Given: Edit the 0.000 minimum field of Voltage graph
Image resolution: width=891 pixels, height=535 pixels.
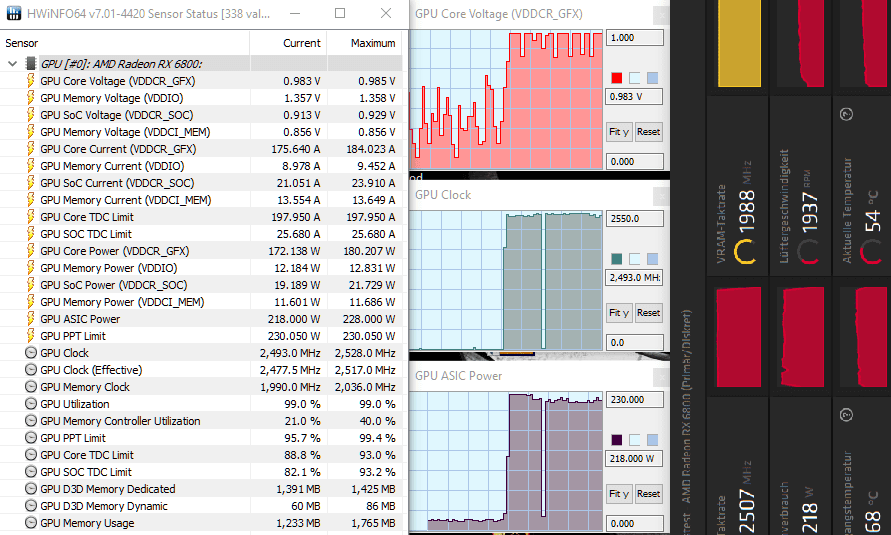Looking at the screenshot, I should point(634,162).
